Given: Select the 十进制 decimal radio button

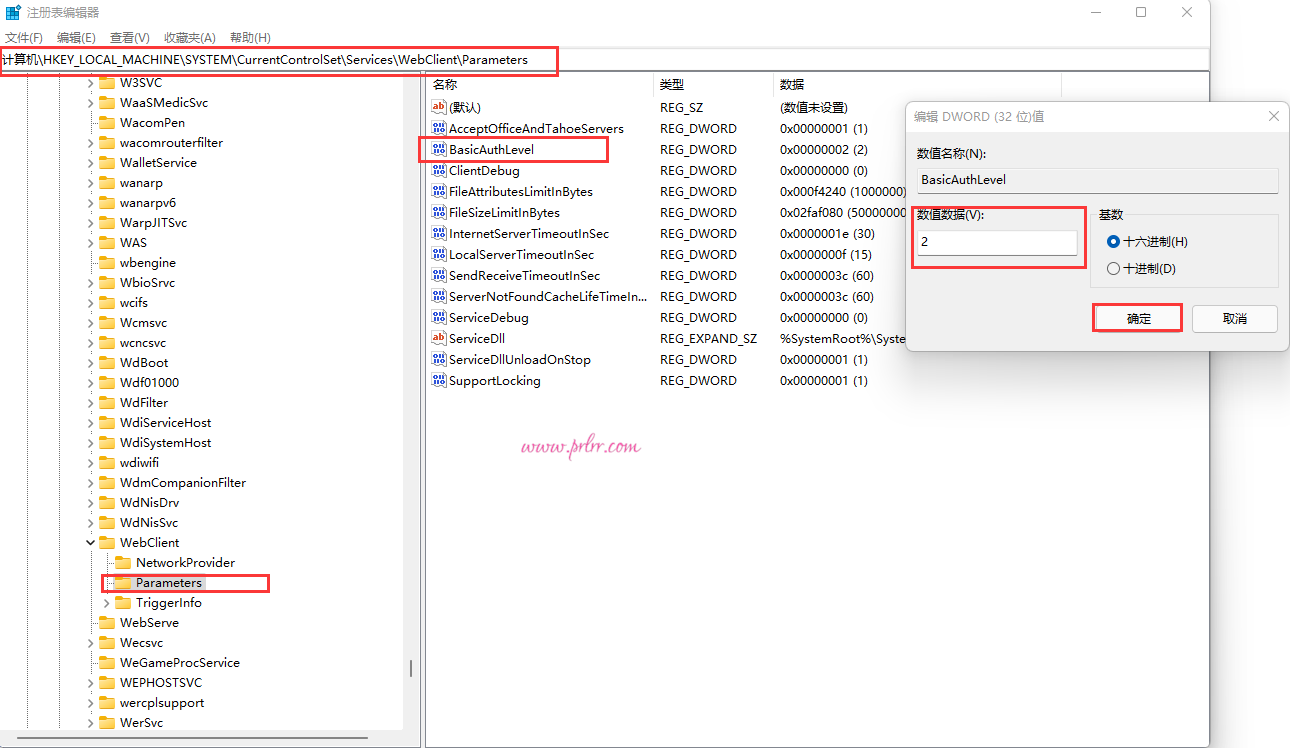Looking at the screenshot, I should [x=1113, y=269].
